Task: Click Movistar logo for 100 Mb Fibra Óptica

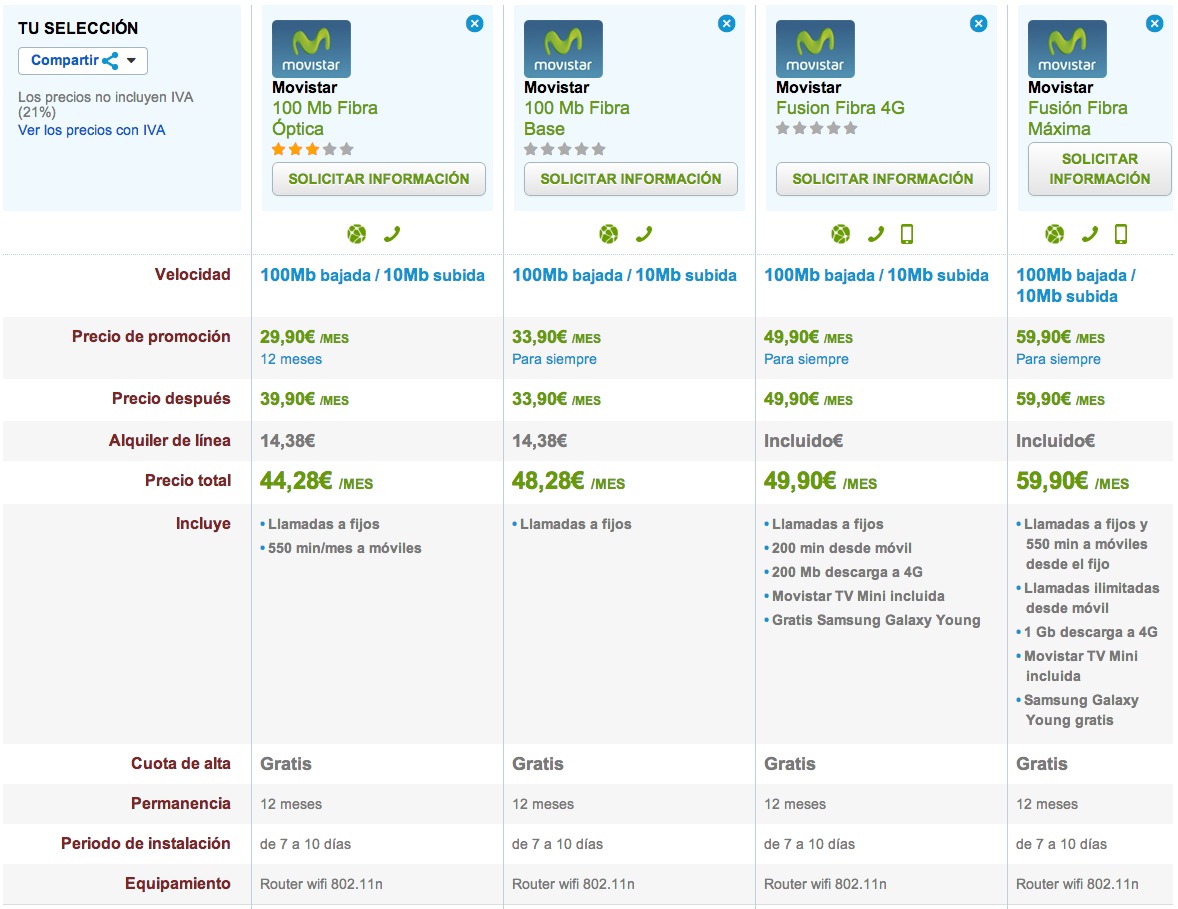Action: click(311, 49)
